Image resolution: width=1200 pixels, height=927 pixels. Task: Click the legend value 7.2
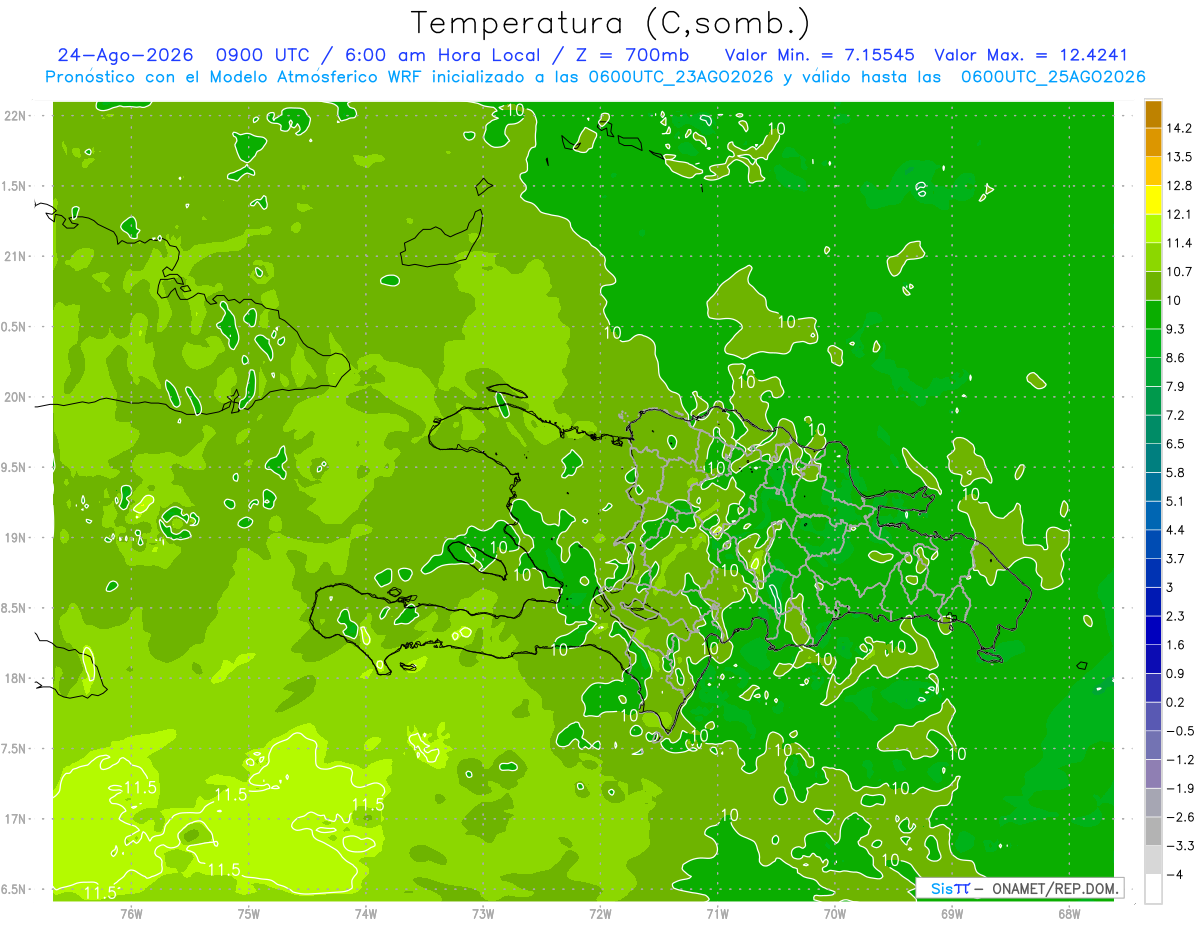1175,415
